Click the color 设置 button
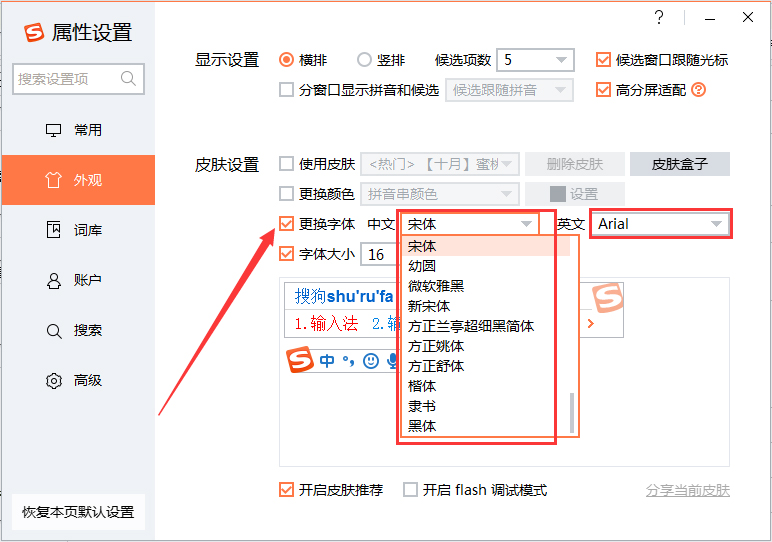Viewport: 772px width, 542px height. click(575, 194)
